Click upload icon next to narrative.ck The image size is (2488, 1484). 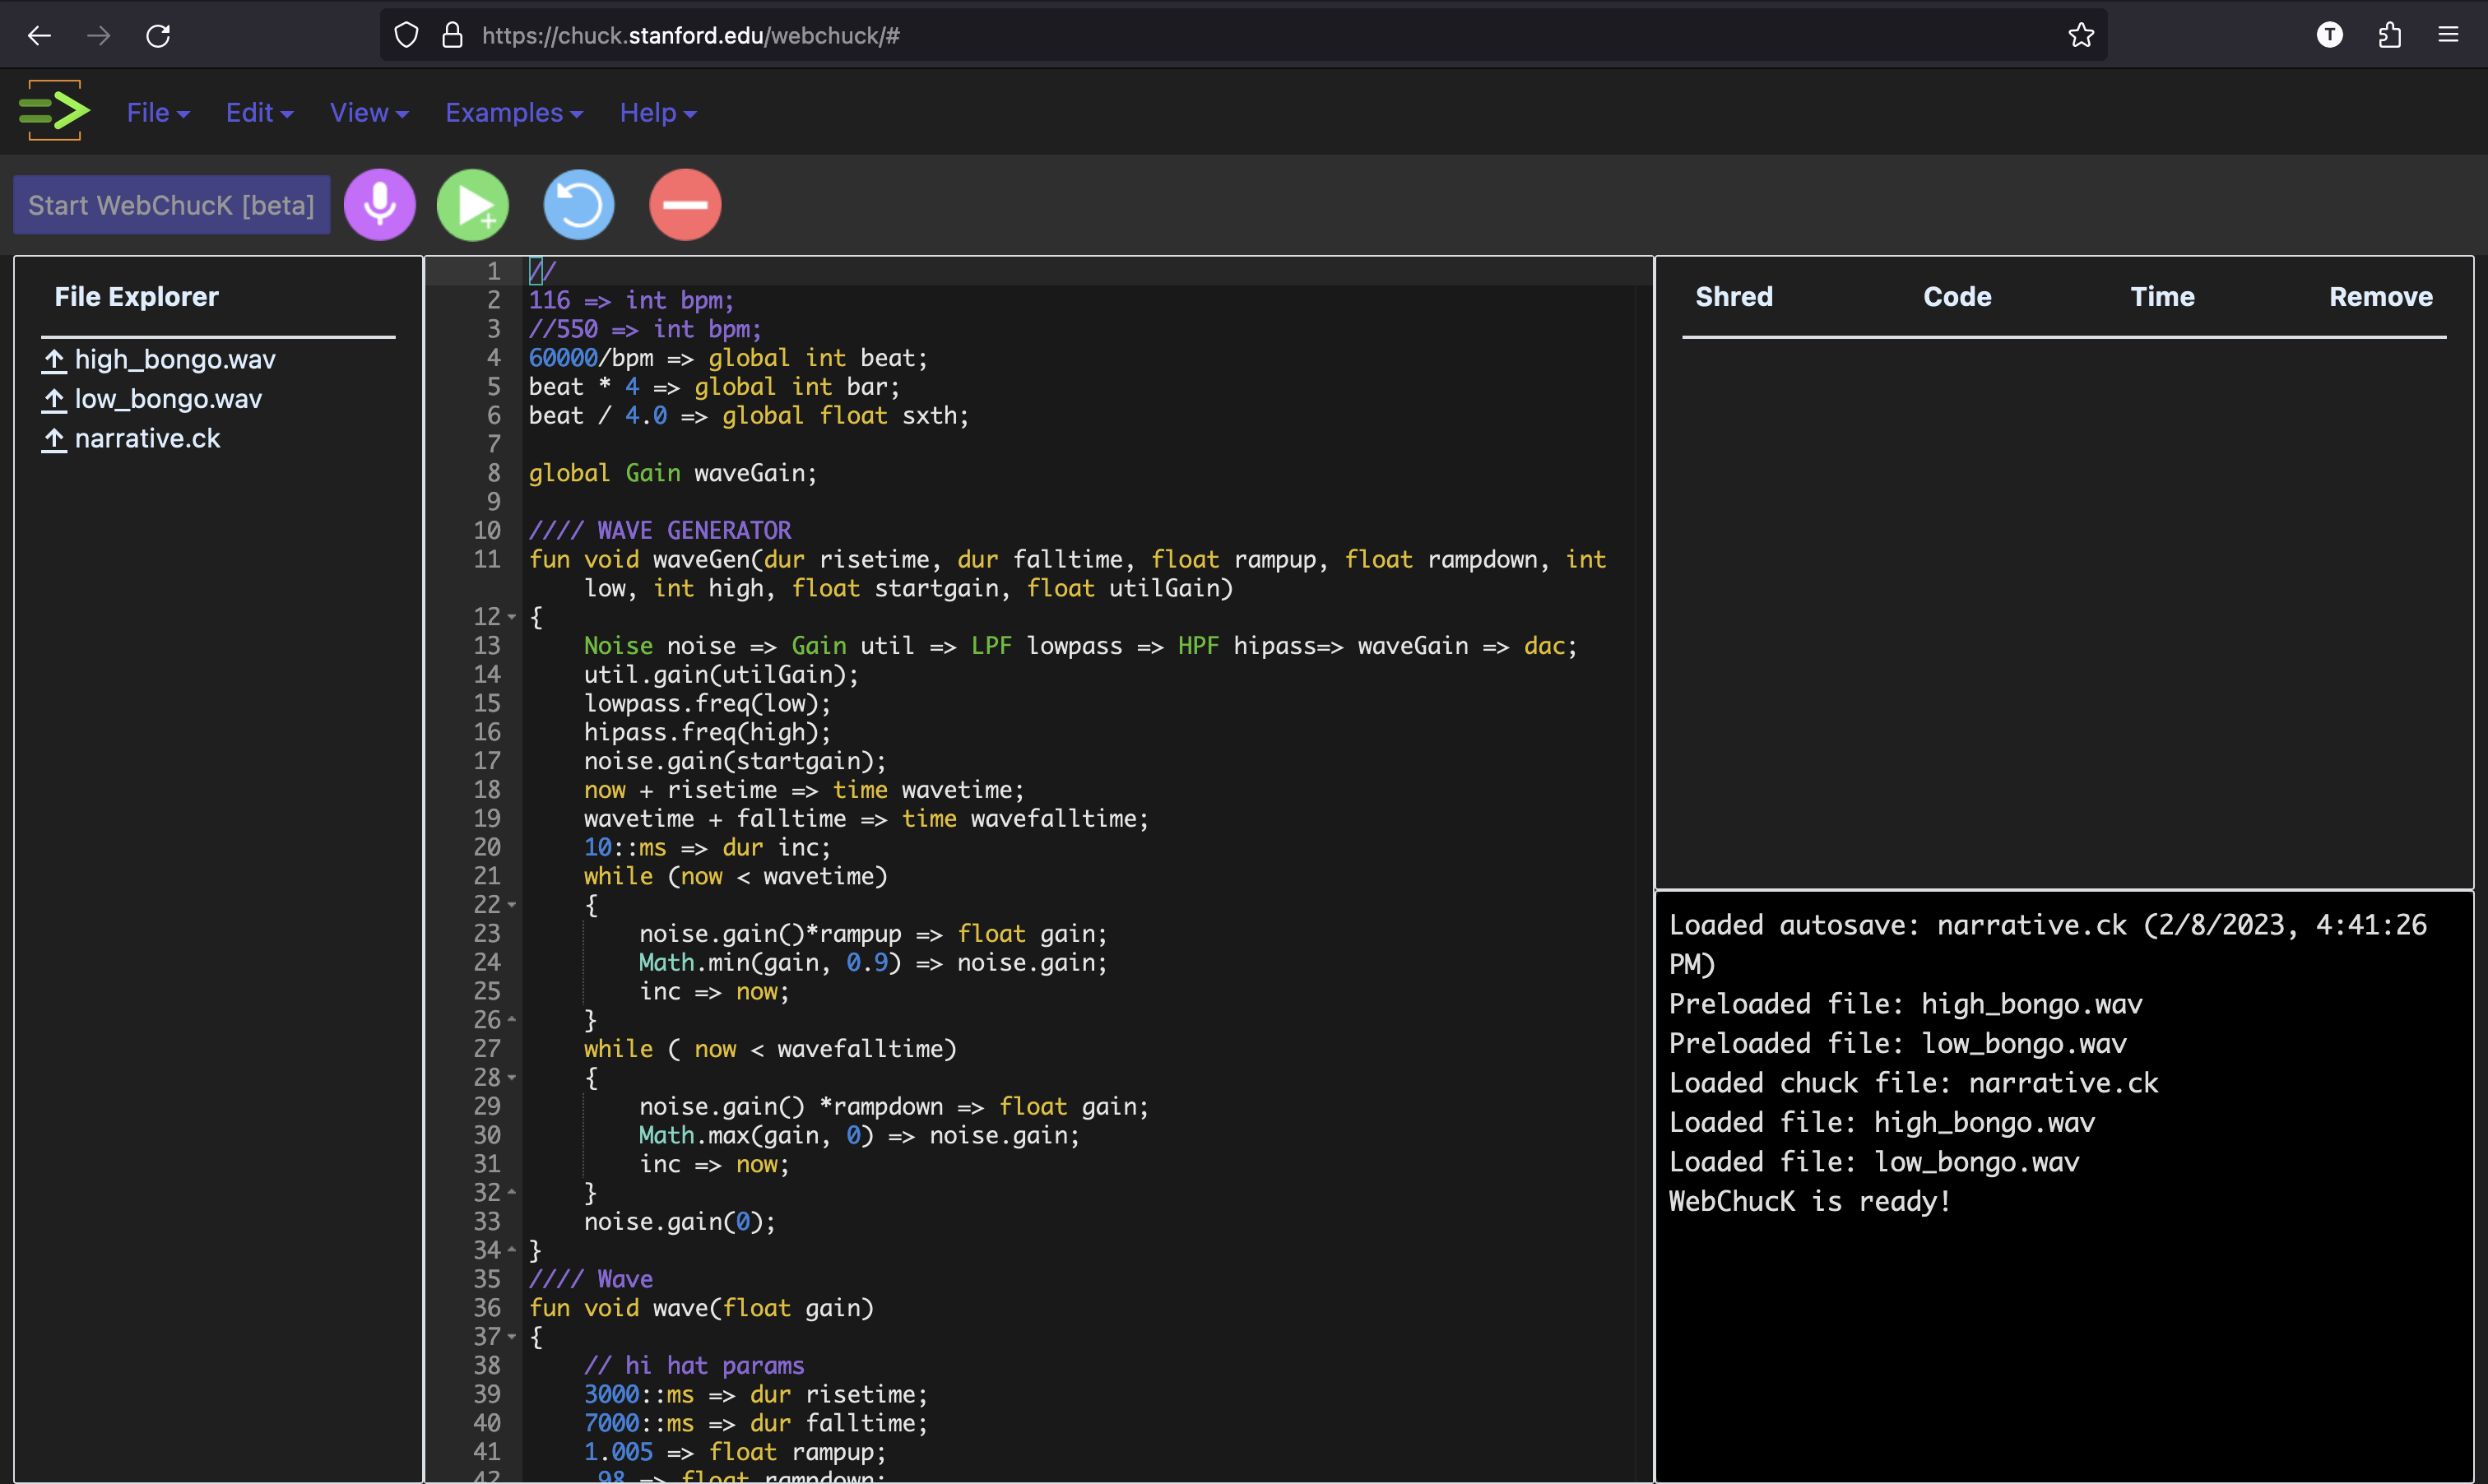point(54,439)
